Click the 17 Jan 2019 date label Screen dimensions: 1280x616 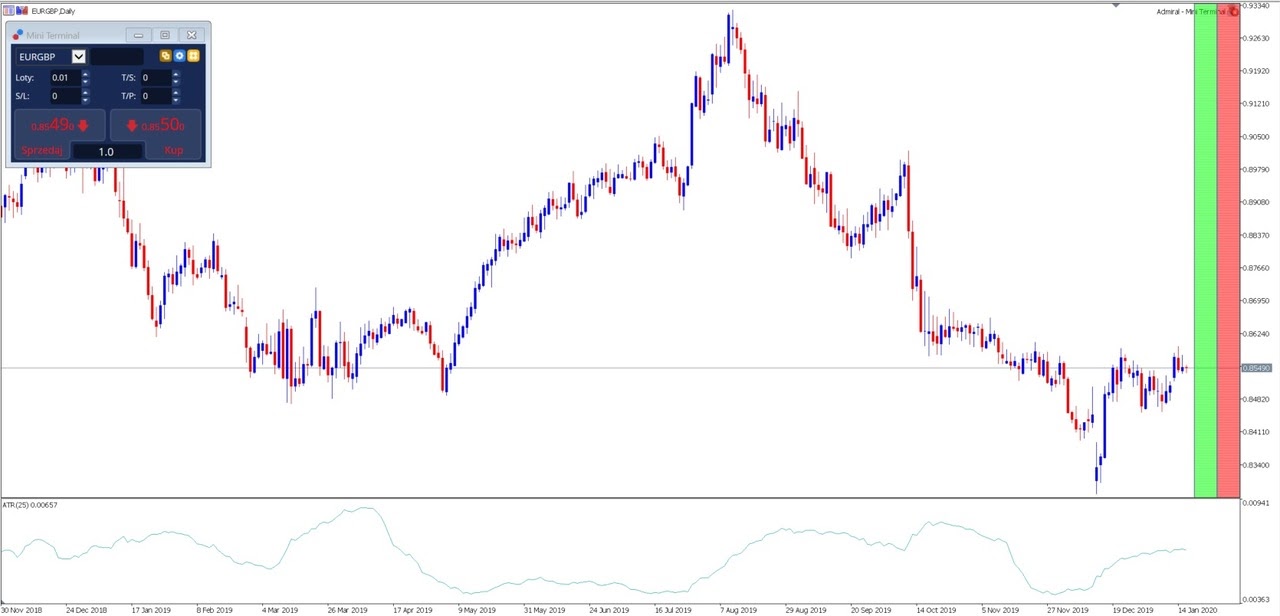tap(152, 609)
